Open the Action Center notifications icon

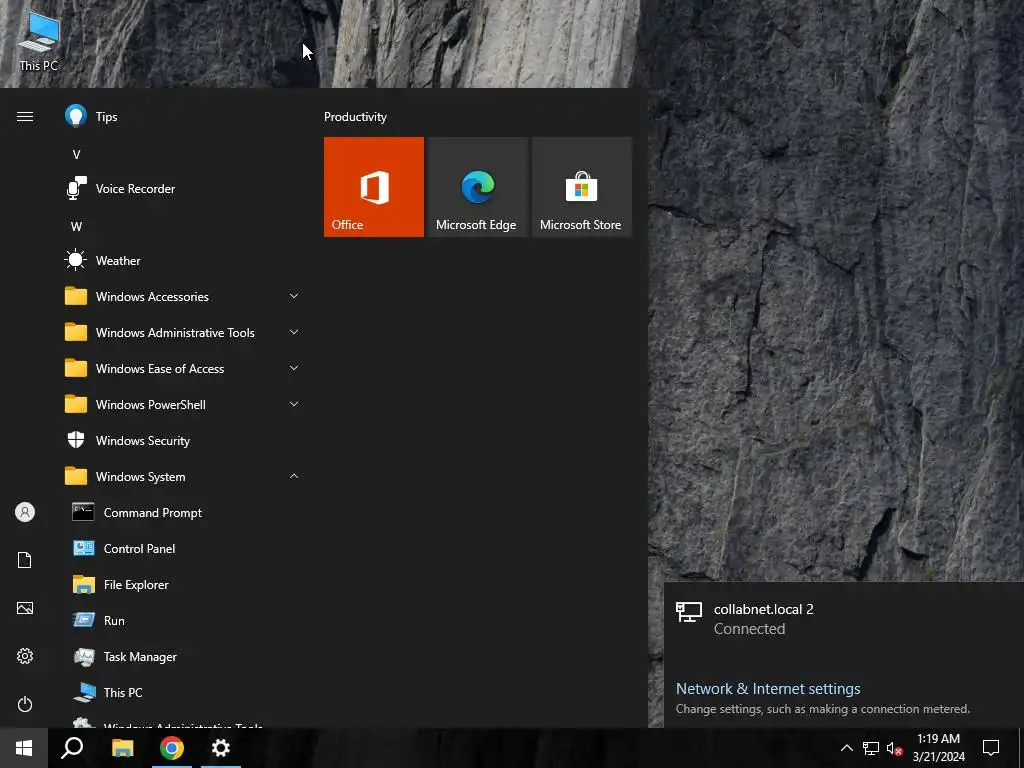click(x=991, y=748)
